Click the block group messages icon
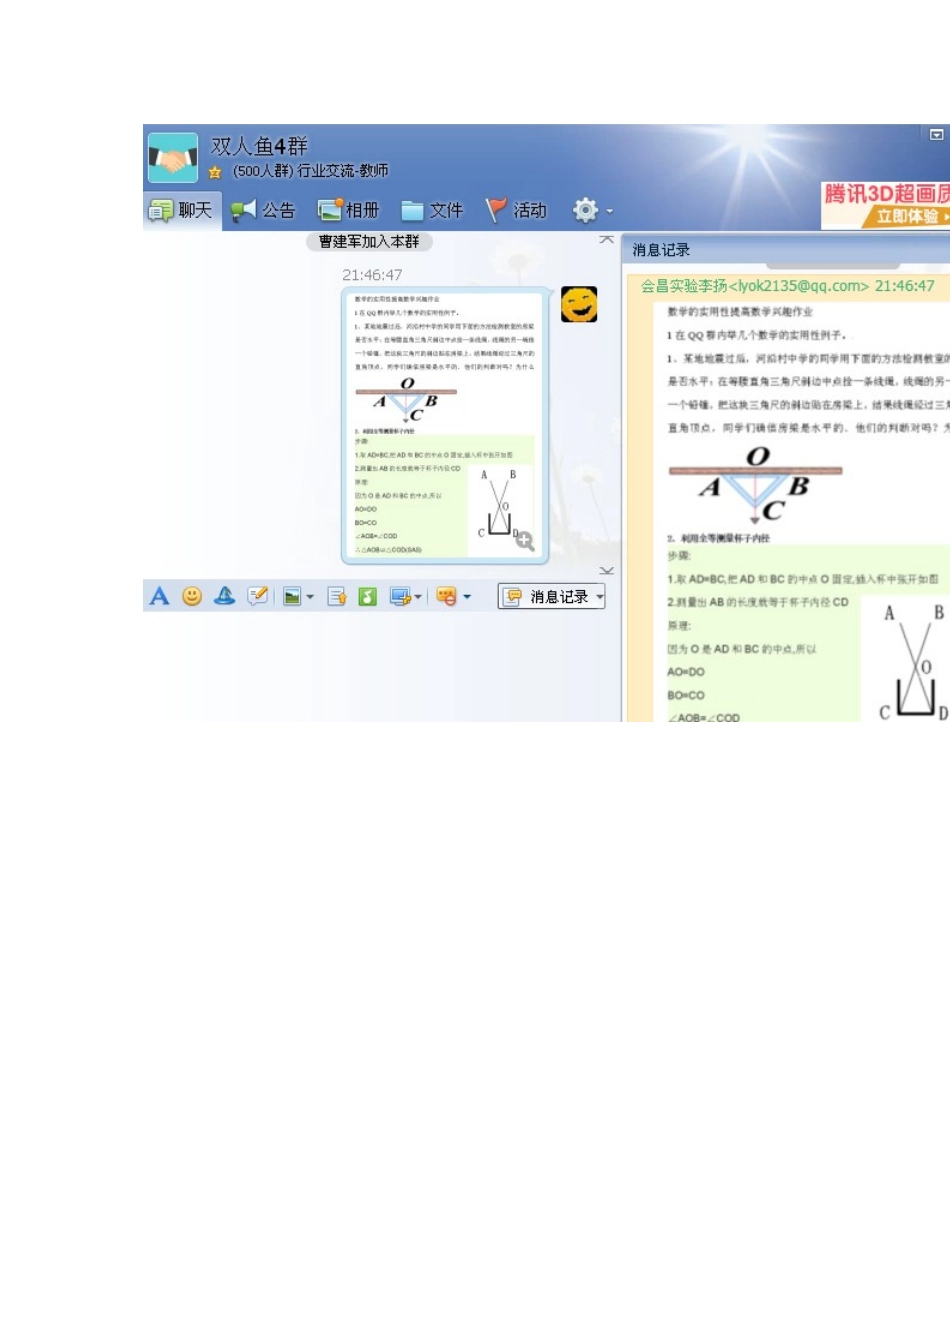The width and height of the screenshot is (950, 1344). pyautogui.click(x=446, y=597)
